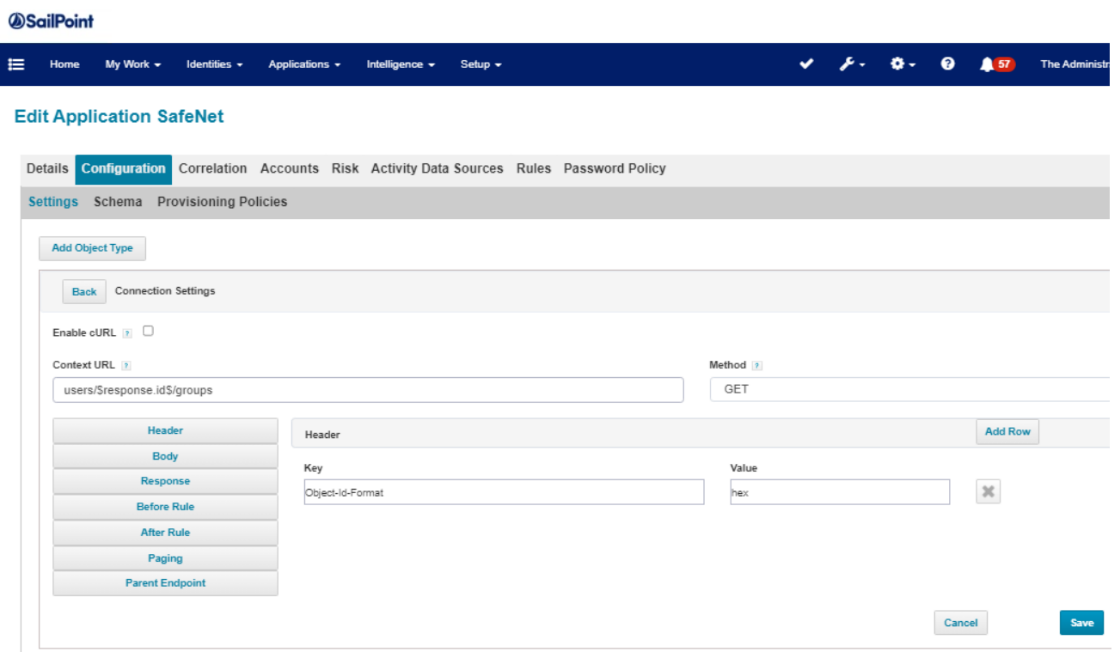1114x652 pixels.
Task: Click Add Row in Header panel
Action: 1007,432
